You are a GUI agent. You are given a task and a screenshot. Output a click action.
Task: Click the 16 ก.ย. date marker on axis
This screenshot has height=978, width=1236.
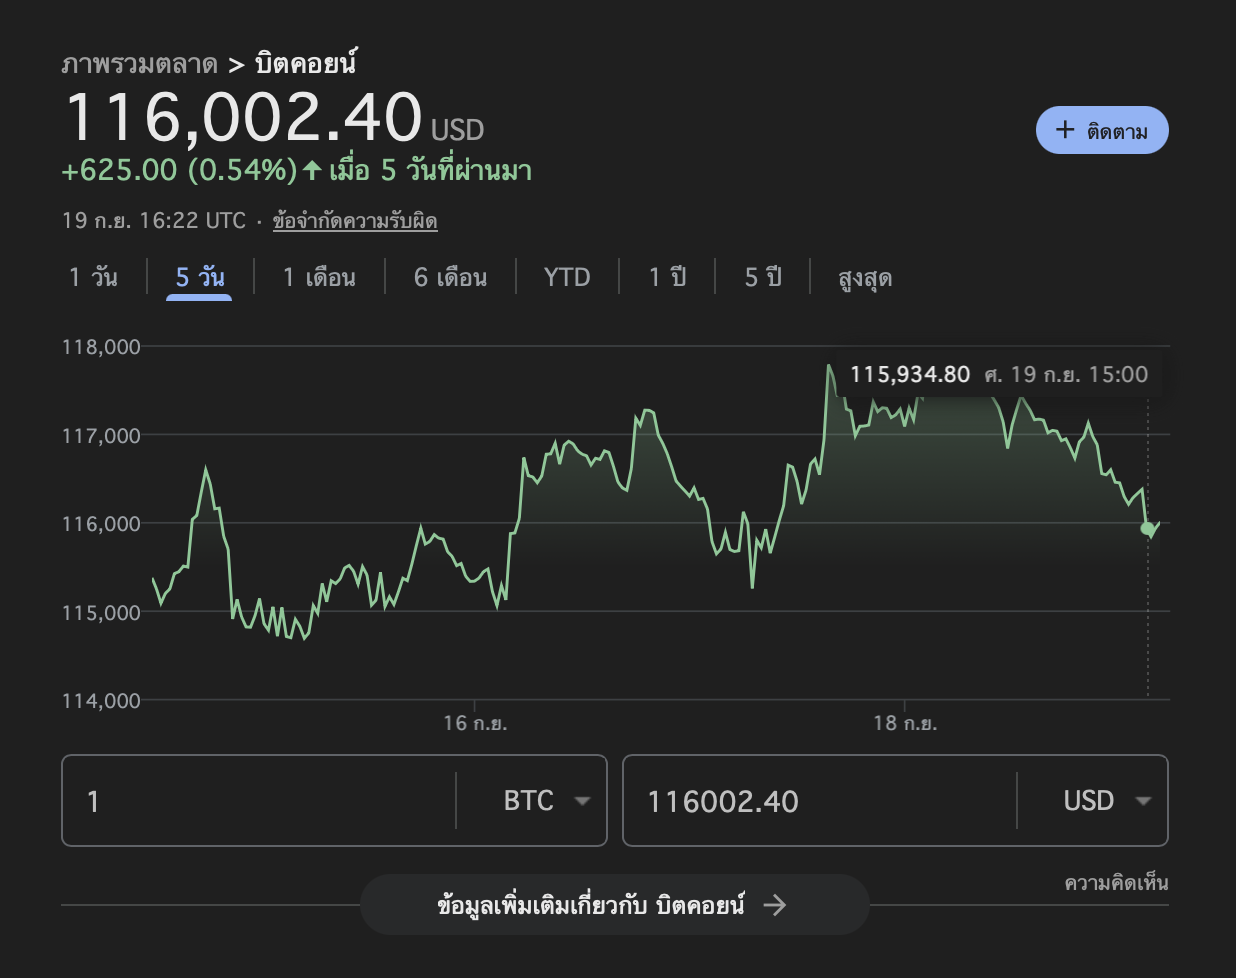point(475,722)
